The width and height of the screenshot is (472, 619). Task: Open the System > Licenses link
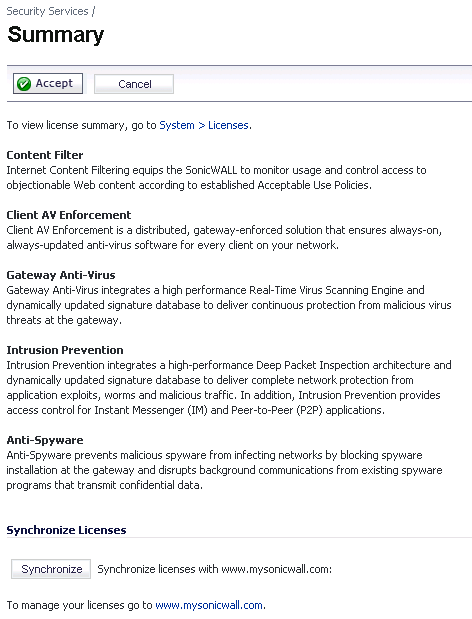point(204,125)
